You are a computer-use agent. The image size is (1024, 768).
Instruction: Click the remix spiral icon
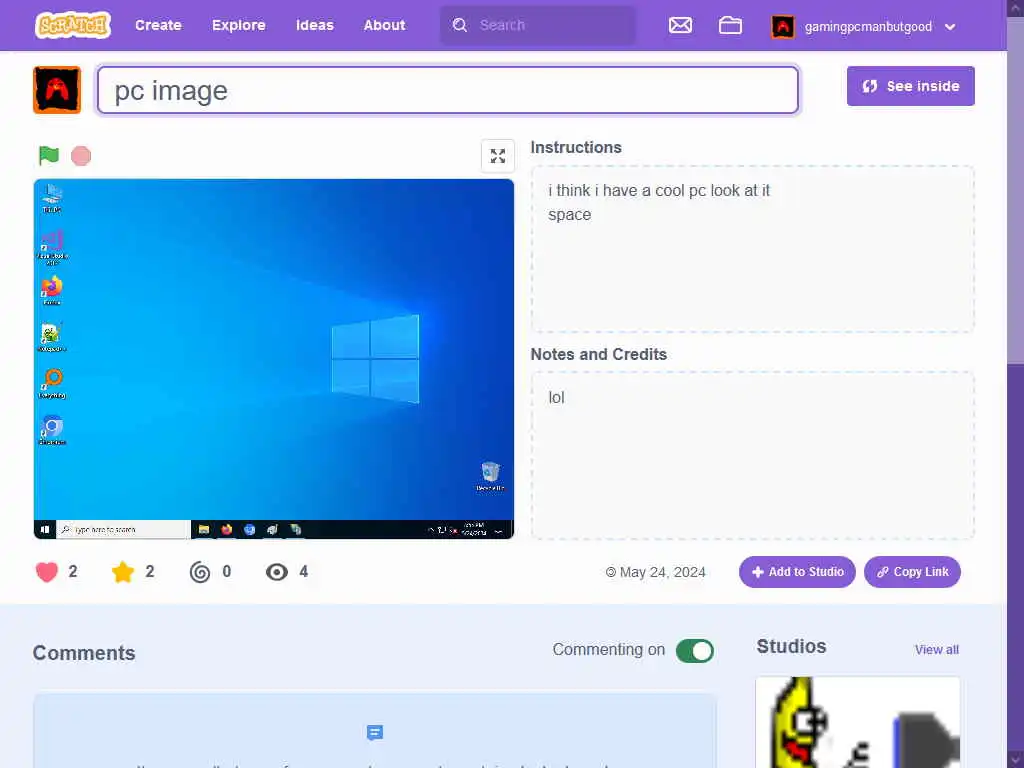pos(200,572)
